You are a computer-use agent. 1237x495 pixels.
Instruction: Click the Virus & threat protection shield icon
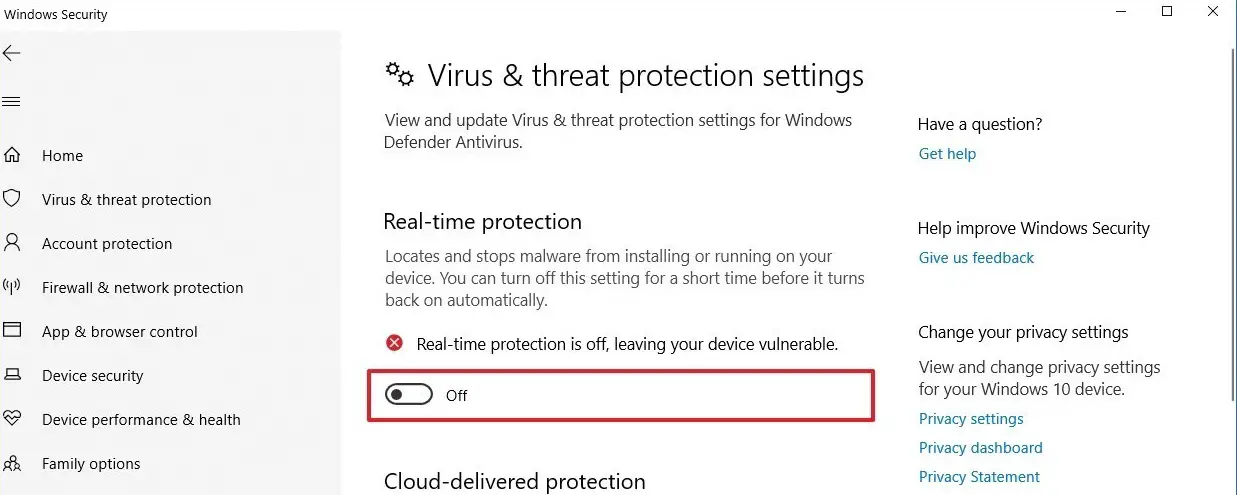[12, 199]
